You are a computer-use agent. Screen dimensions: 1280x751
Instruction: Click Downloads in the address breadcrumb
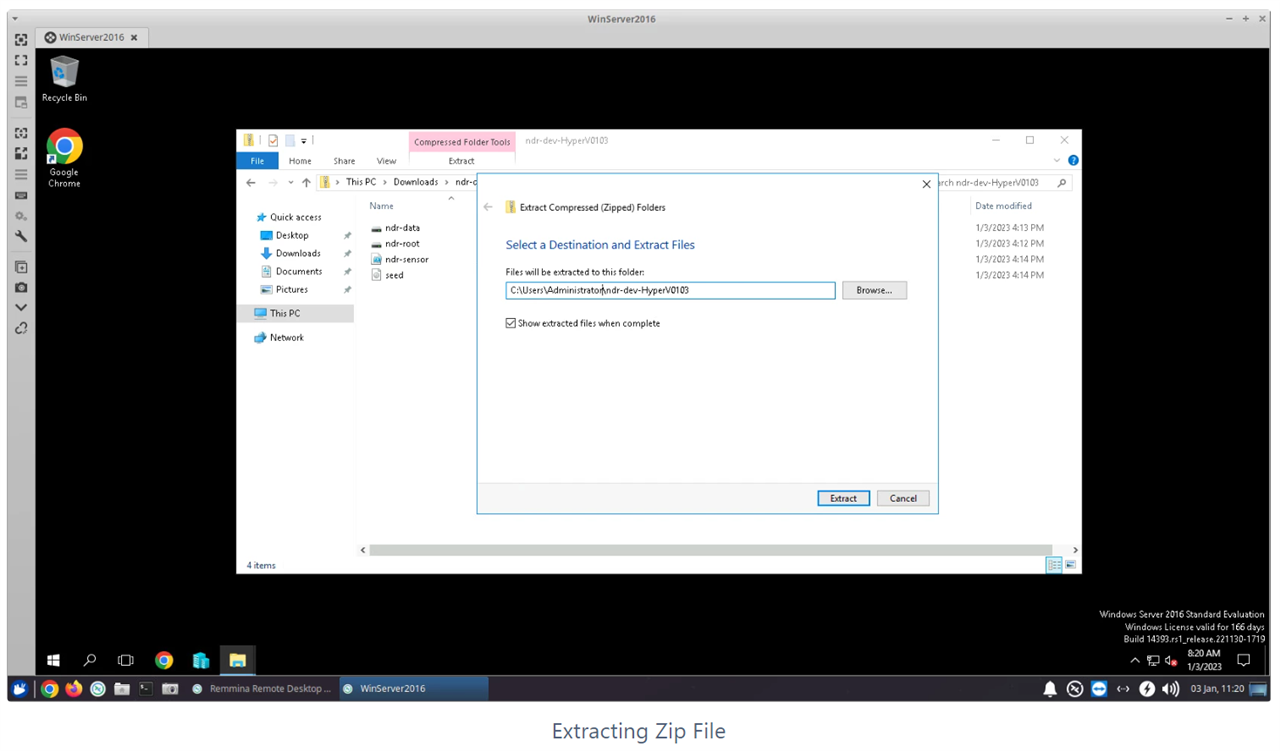click(x=416, y=182)
